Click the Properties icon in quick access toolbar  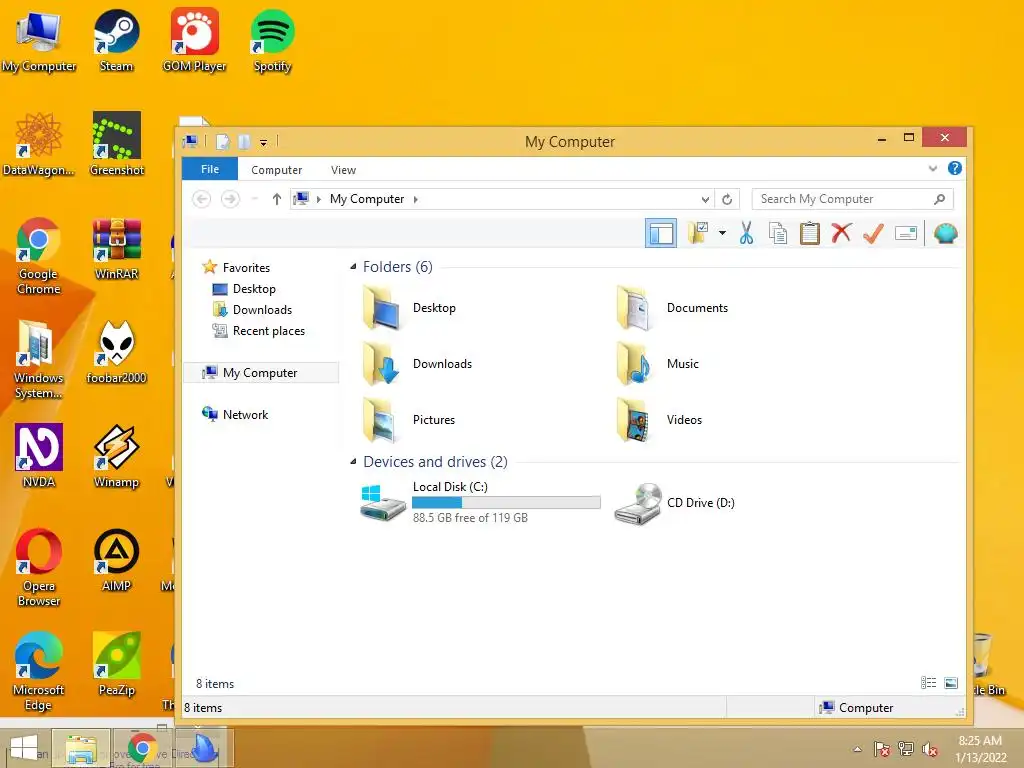[x=222, y=141]
